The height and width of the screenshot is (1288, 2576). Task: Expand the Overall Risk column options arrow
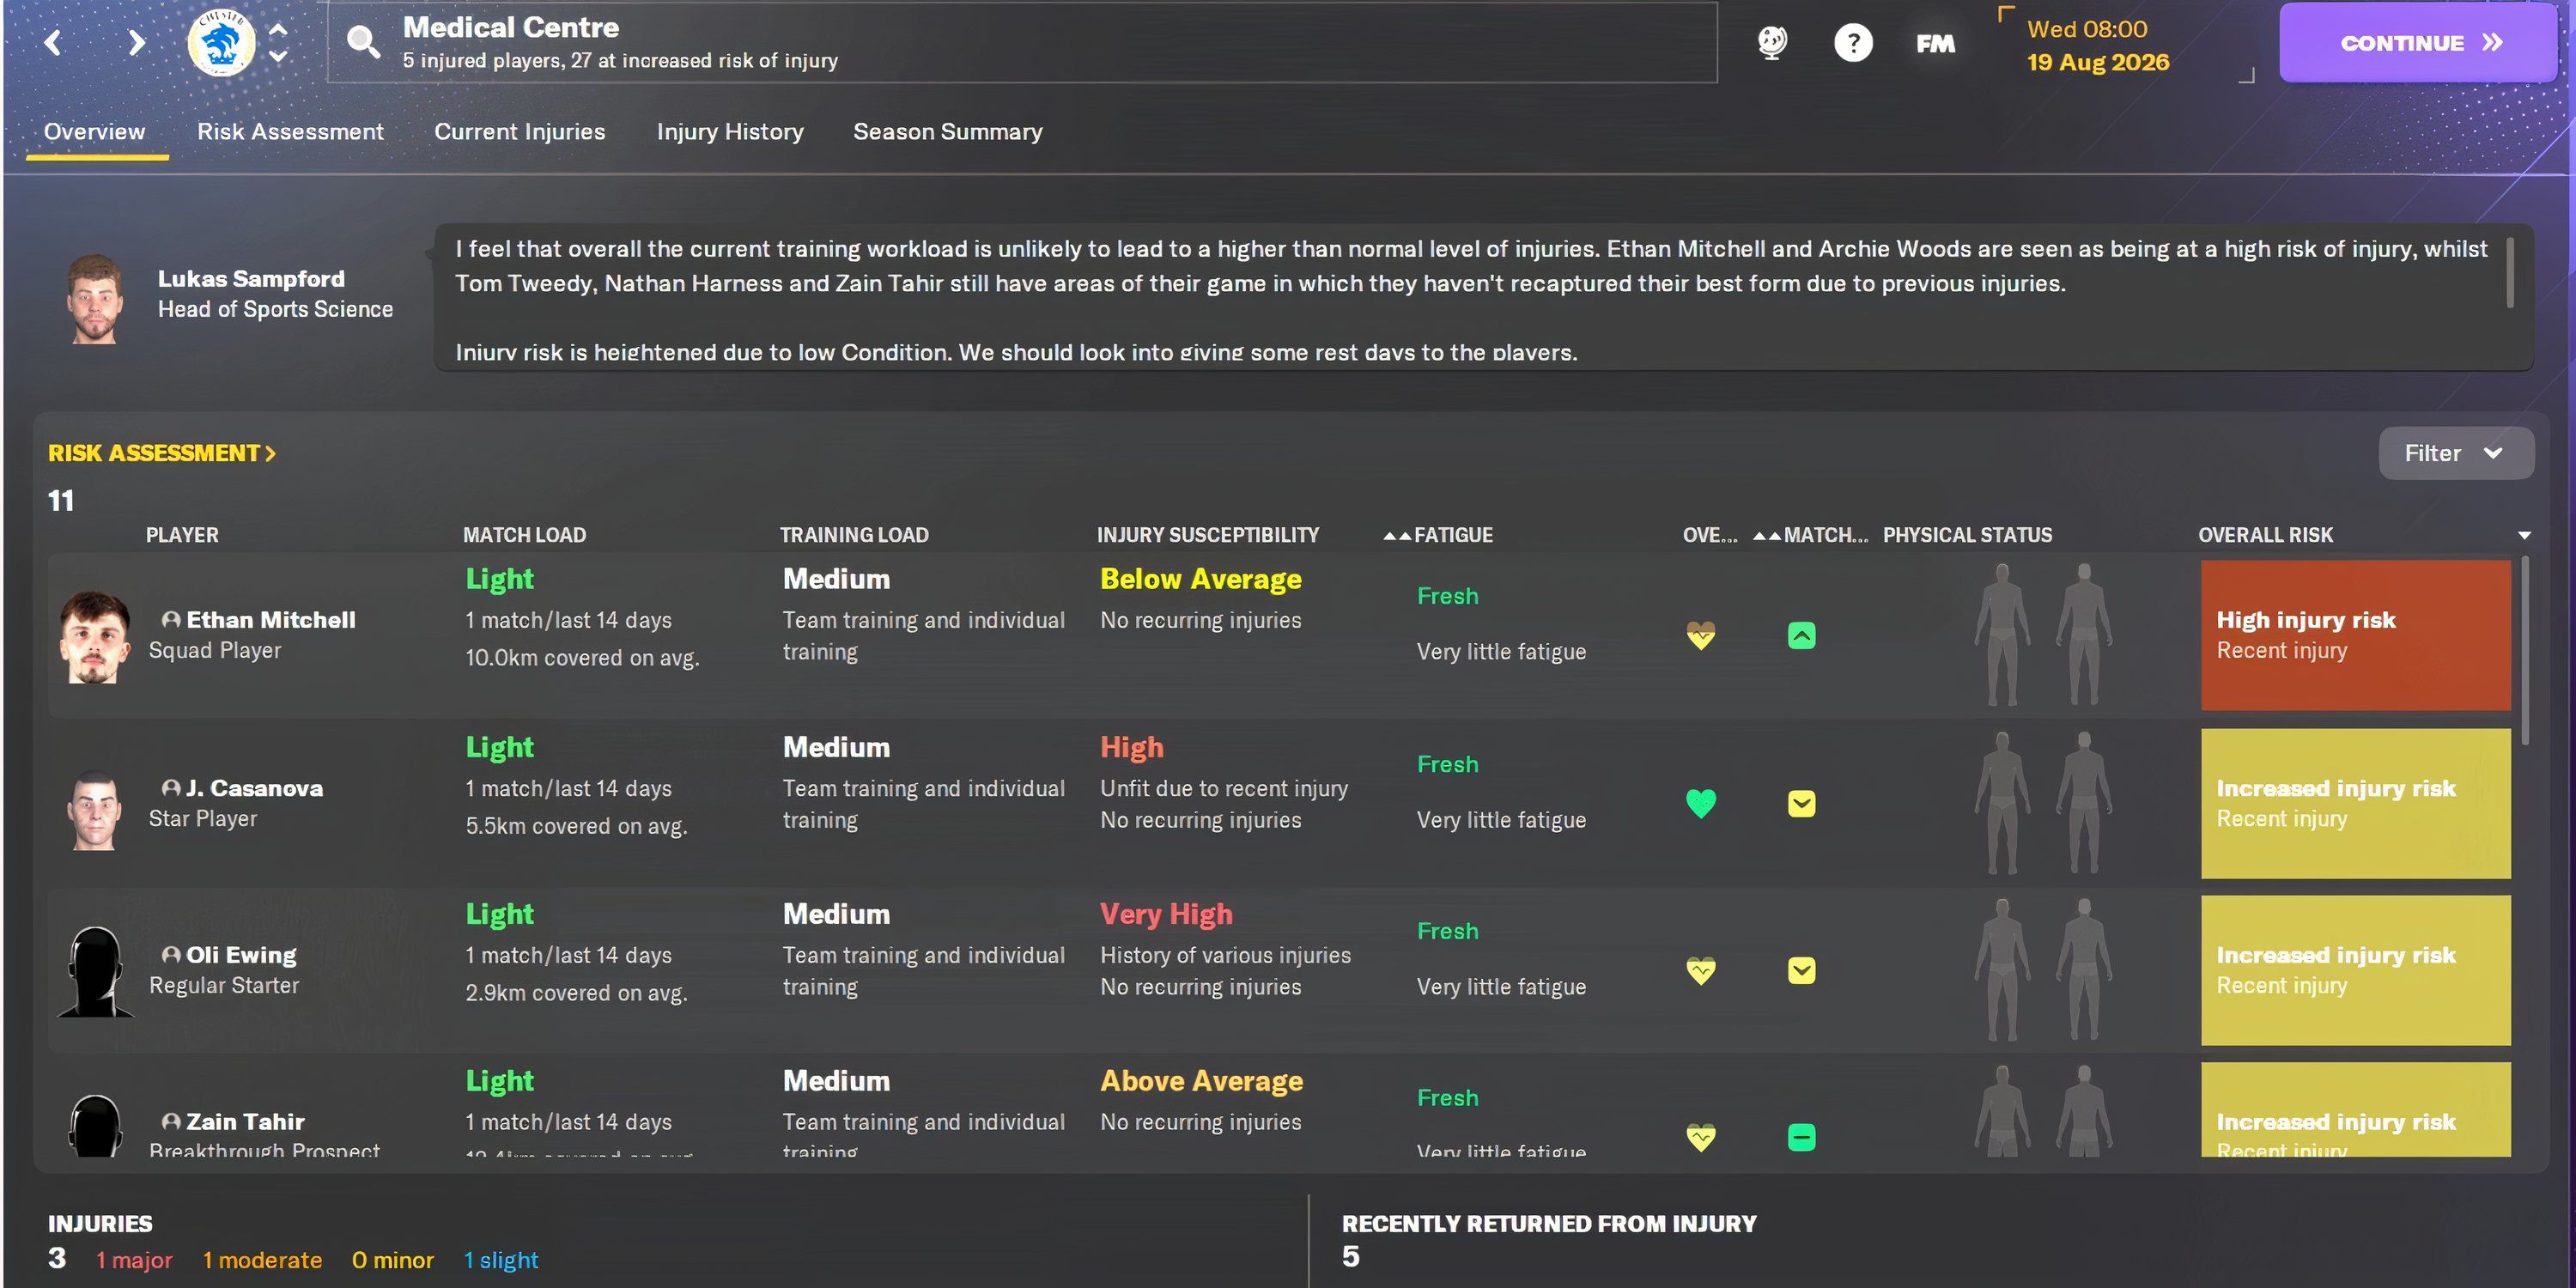pos(2524,536)
